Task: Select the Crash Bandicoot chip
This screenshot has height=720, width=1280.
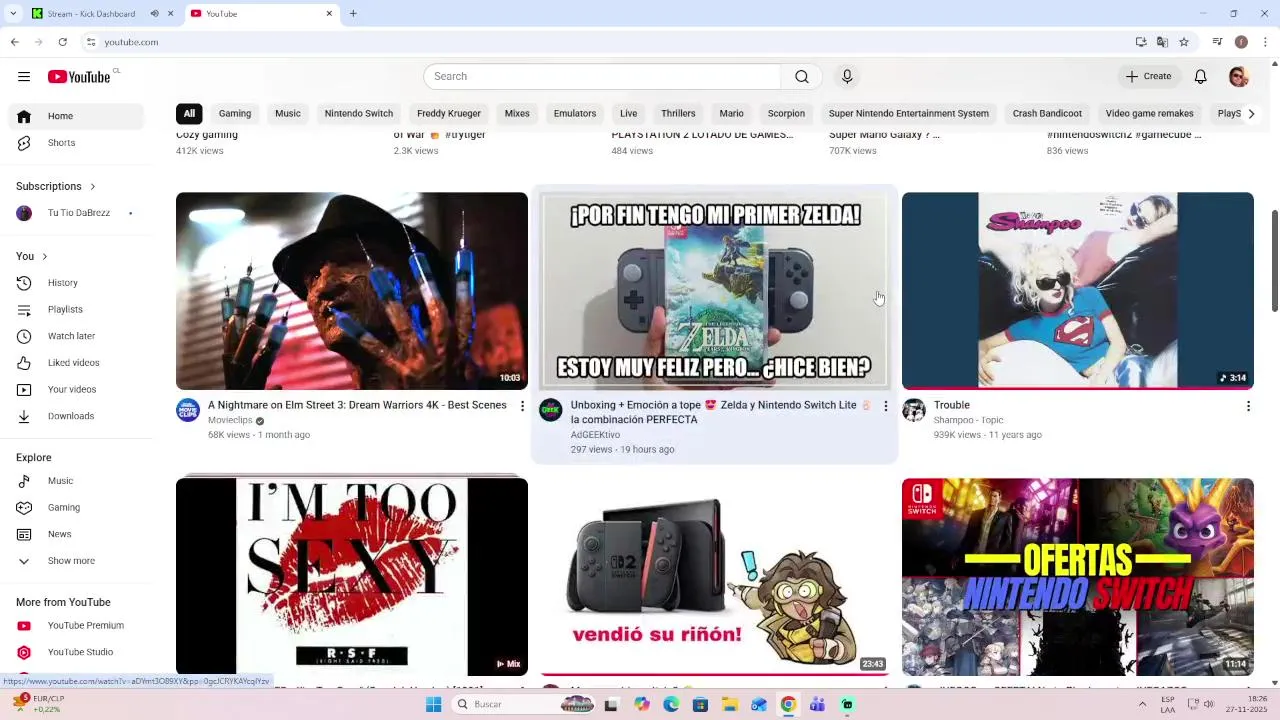Action: click(x=1047, y=114)
